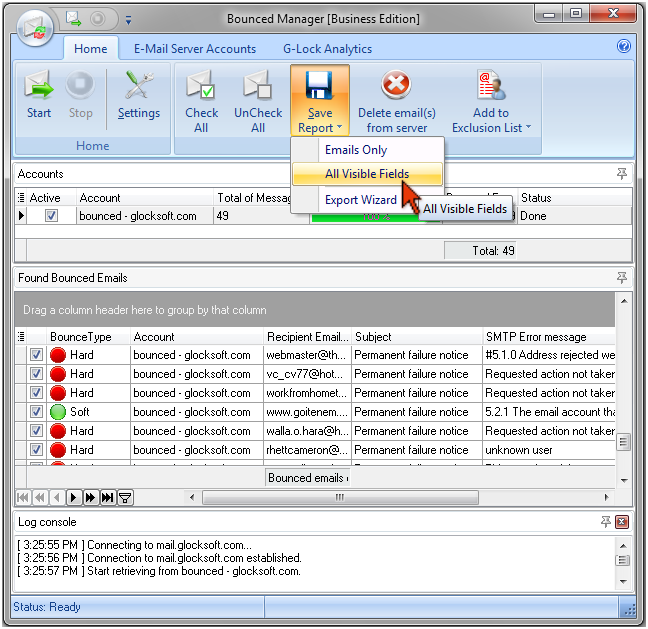The height and width of the screenshot is (629, 648).
Task: Go to prior page navigator button
Action: [x=40, y=497]
